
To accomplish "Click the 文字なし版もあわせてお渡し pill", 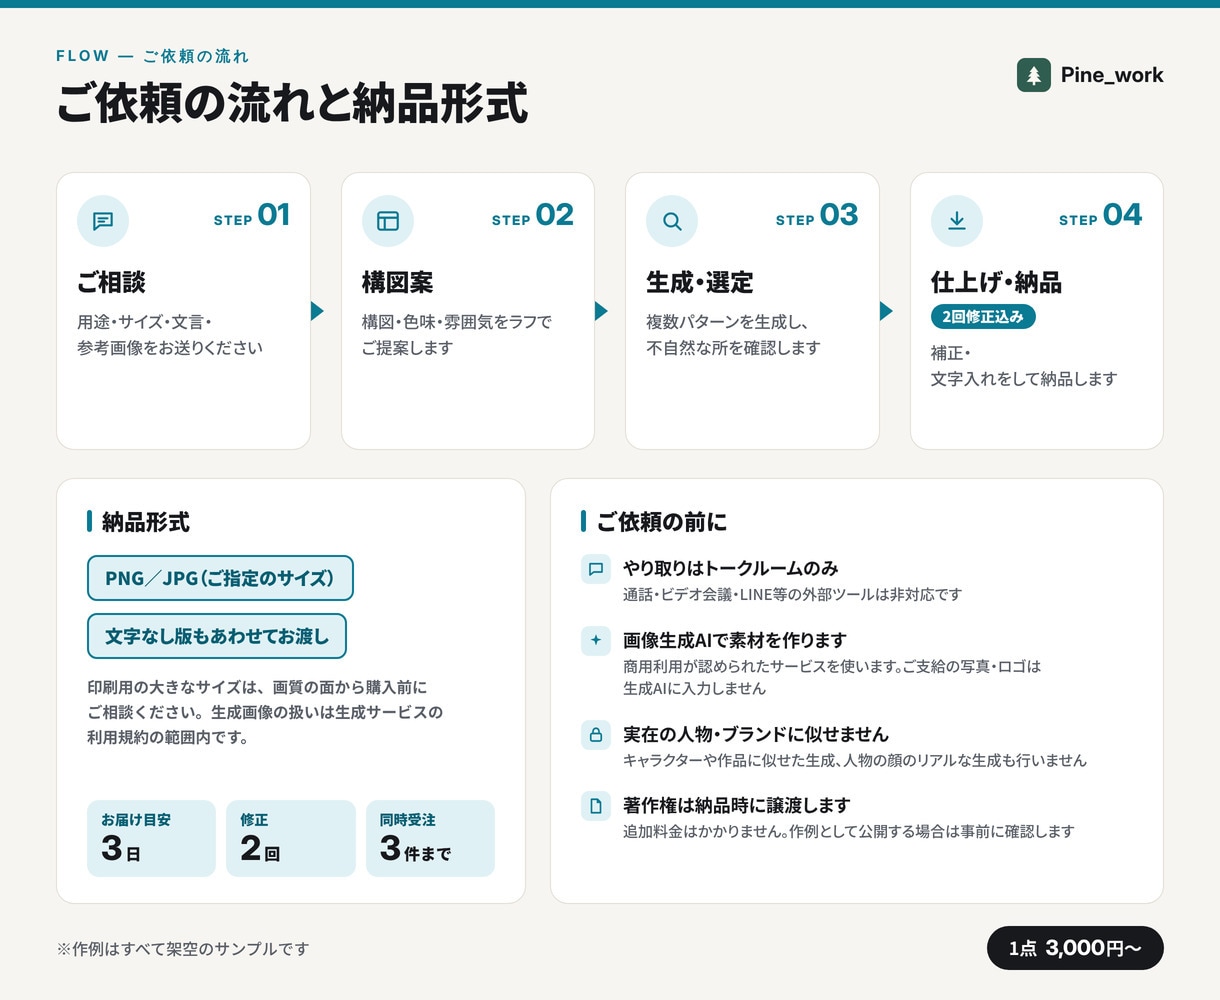I will (x=217, y=636).
